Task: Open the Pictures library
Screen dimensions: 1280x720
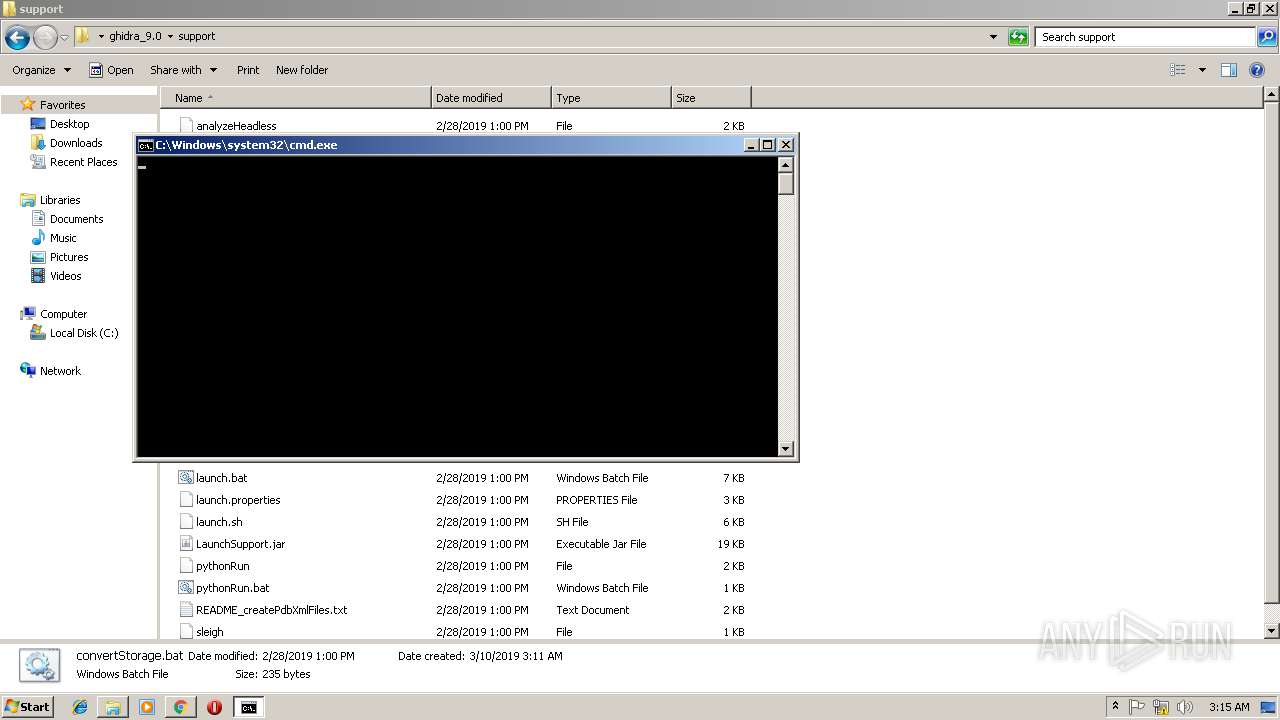Action: click(69, 257)
